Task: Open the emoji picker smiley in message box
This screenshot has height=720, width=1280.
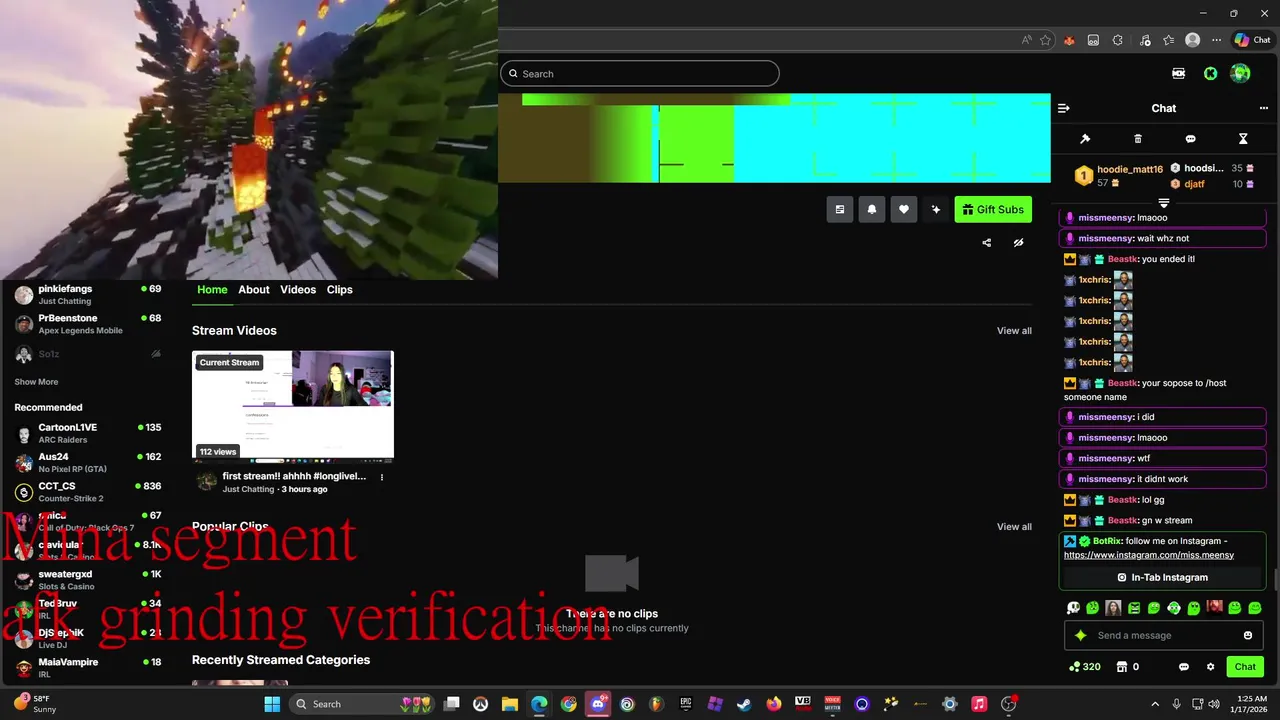Action: click(1247, 635)
